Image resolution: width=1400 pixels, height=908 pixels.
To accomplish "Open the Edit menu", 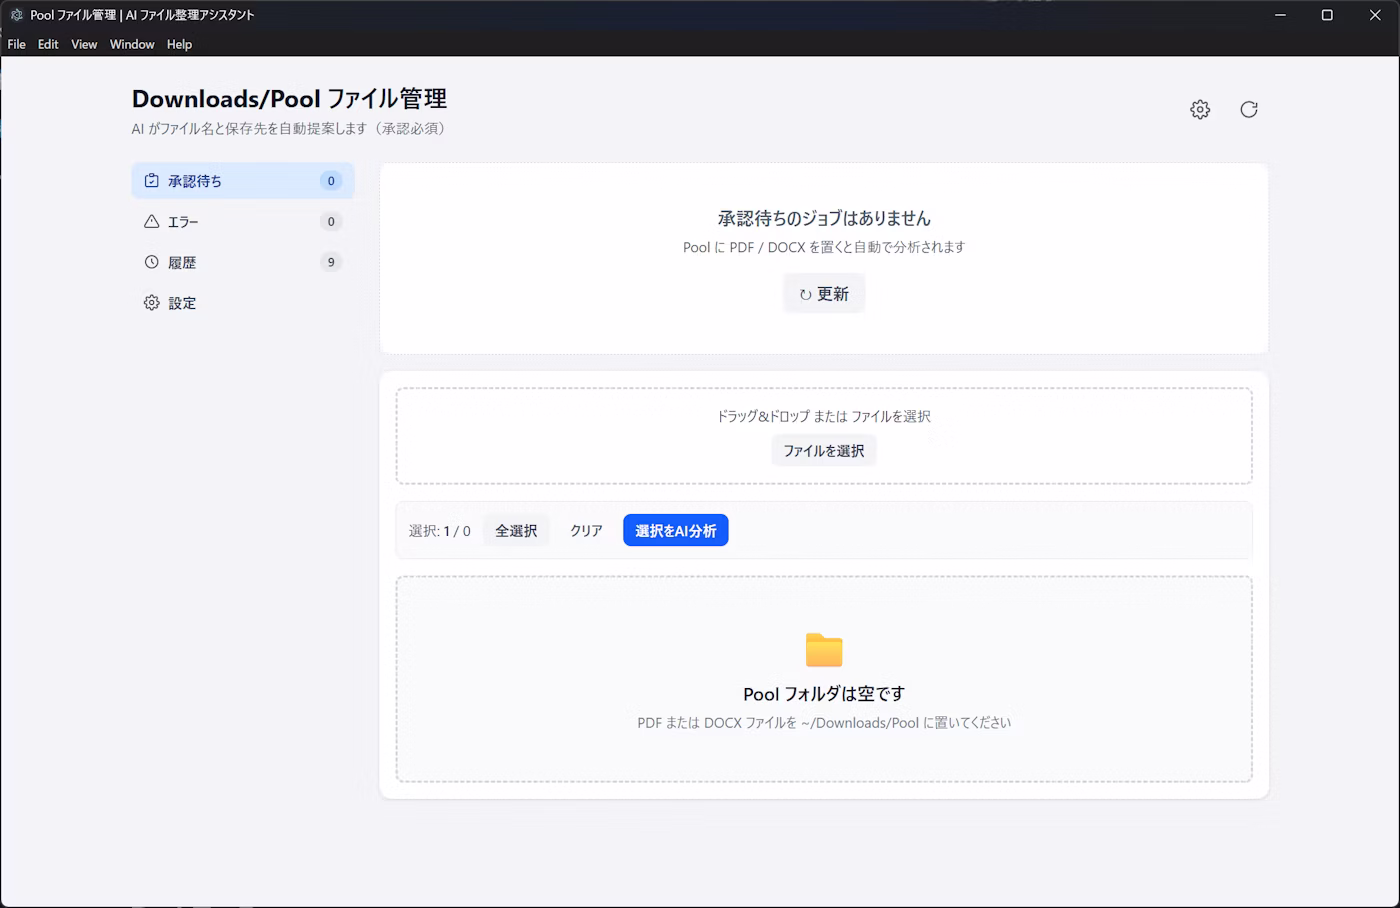I will [48, 44].
